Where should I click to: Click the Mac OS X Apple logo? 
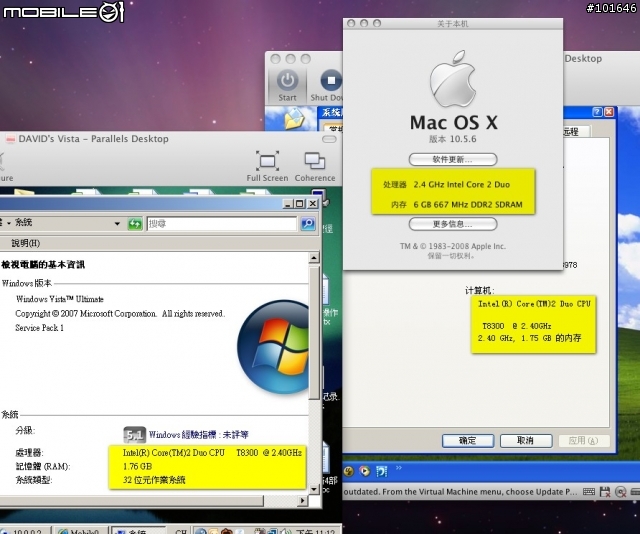click(453, 79)
